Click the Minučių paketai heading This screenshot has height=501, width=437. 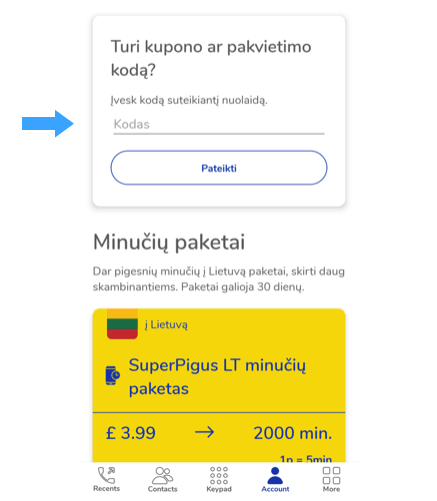coord(169,242)
